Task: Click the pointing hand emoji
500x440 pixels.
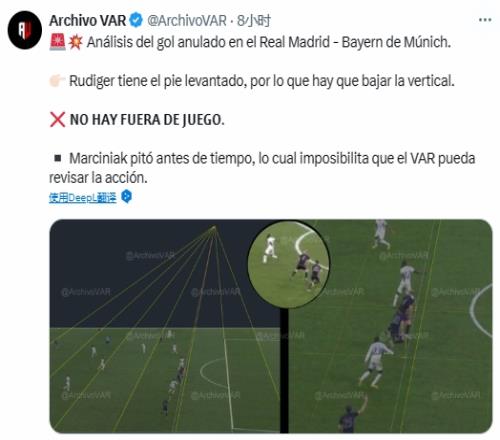Action: pos(57,81)
